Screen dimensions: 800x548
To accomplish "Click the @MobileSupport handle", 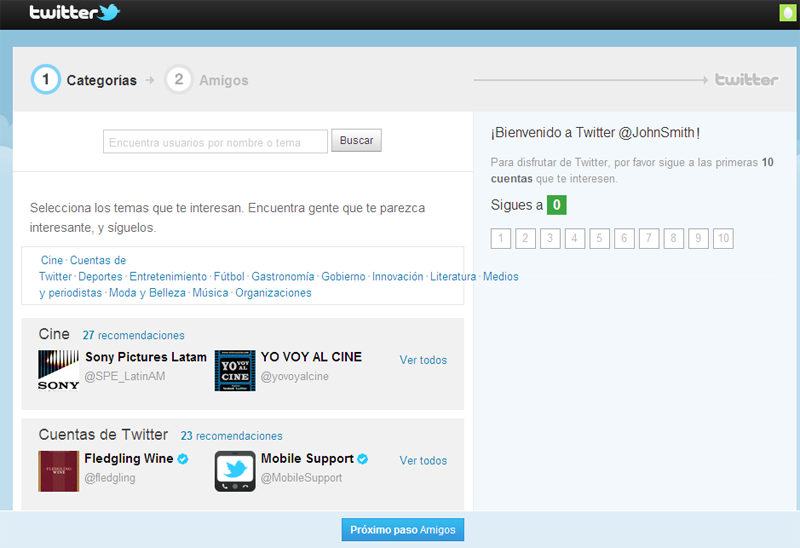I will (302, 478).
